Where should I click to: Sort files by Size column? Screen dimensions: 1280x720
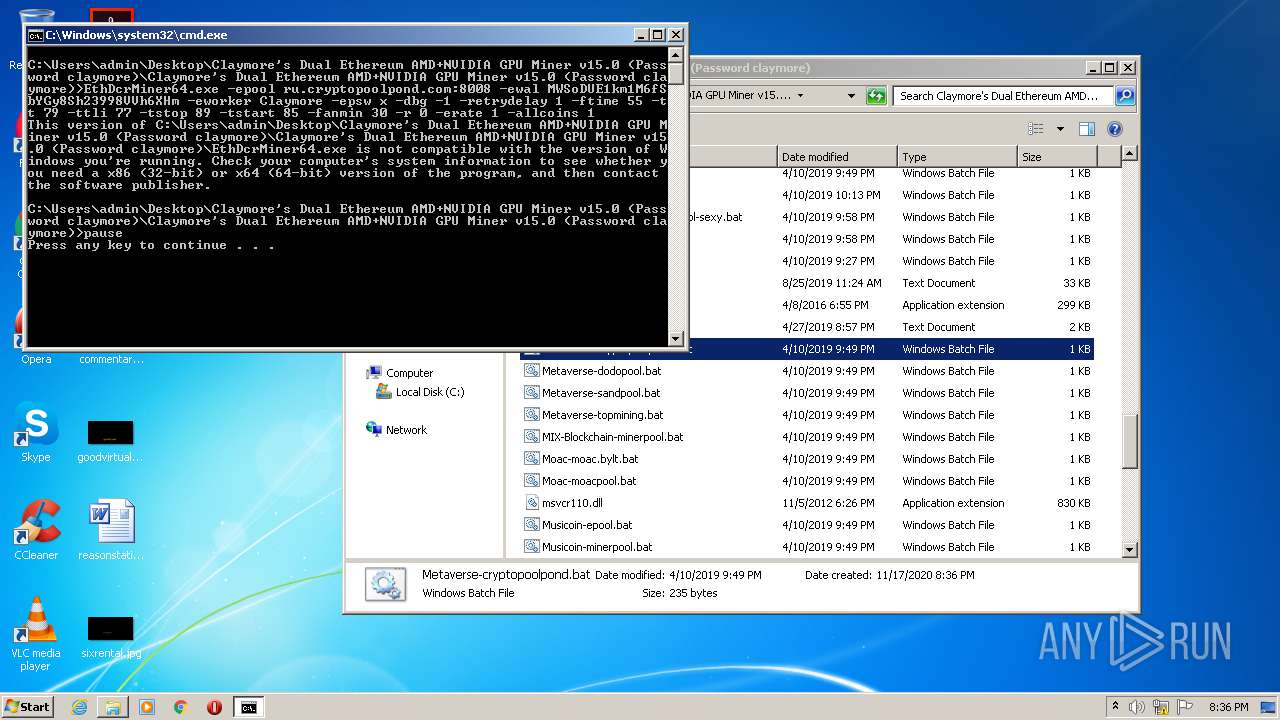tap(1056, 157)
